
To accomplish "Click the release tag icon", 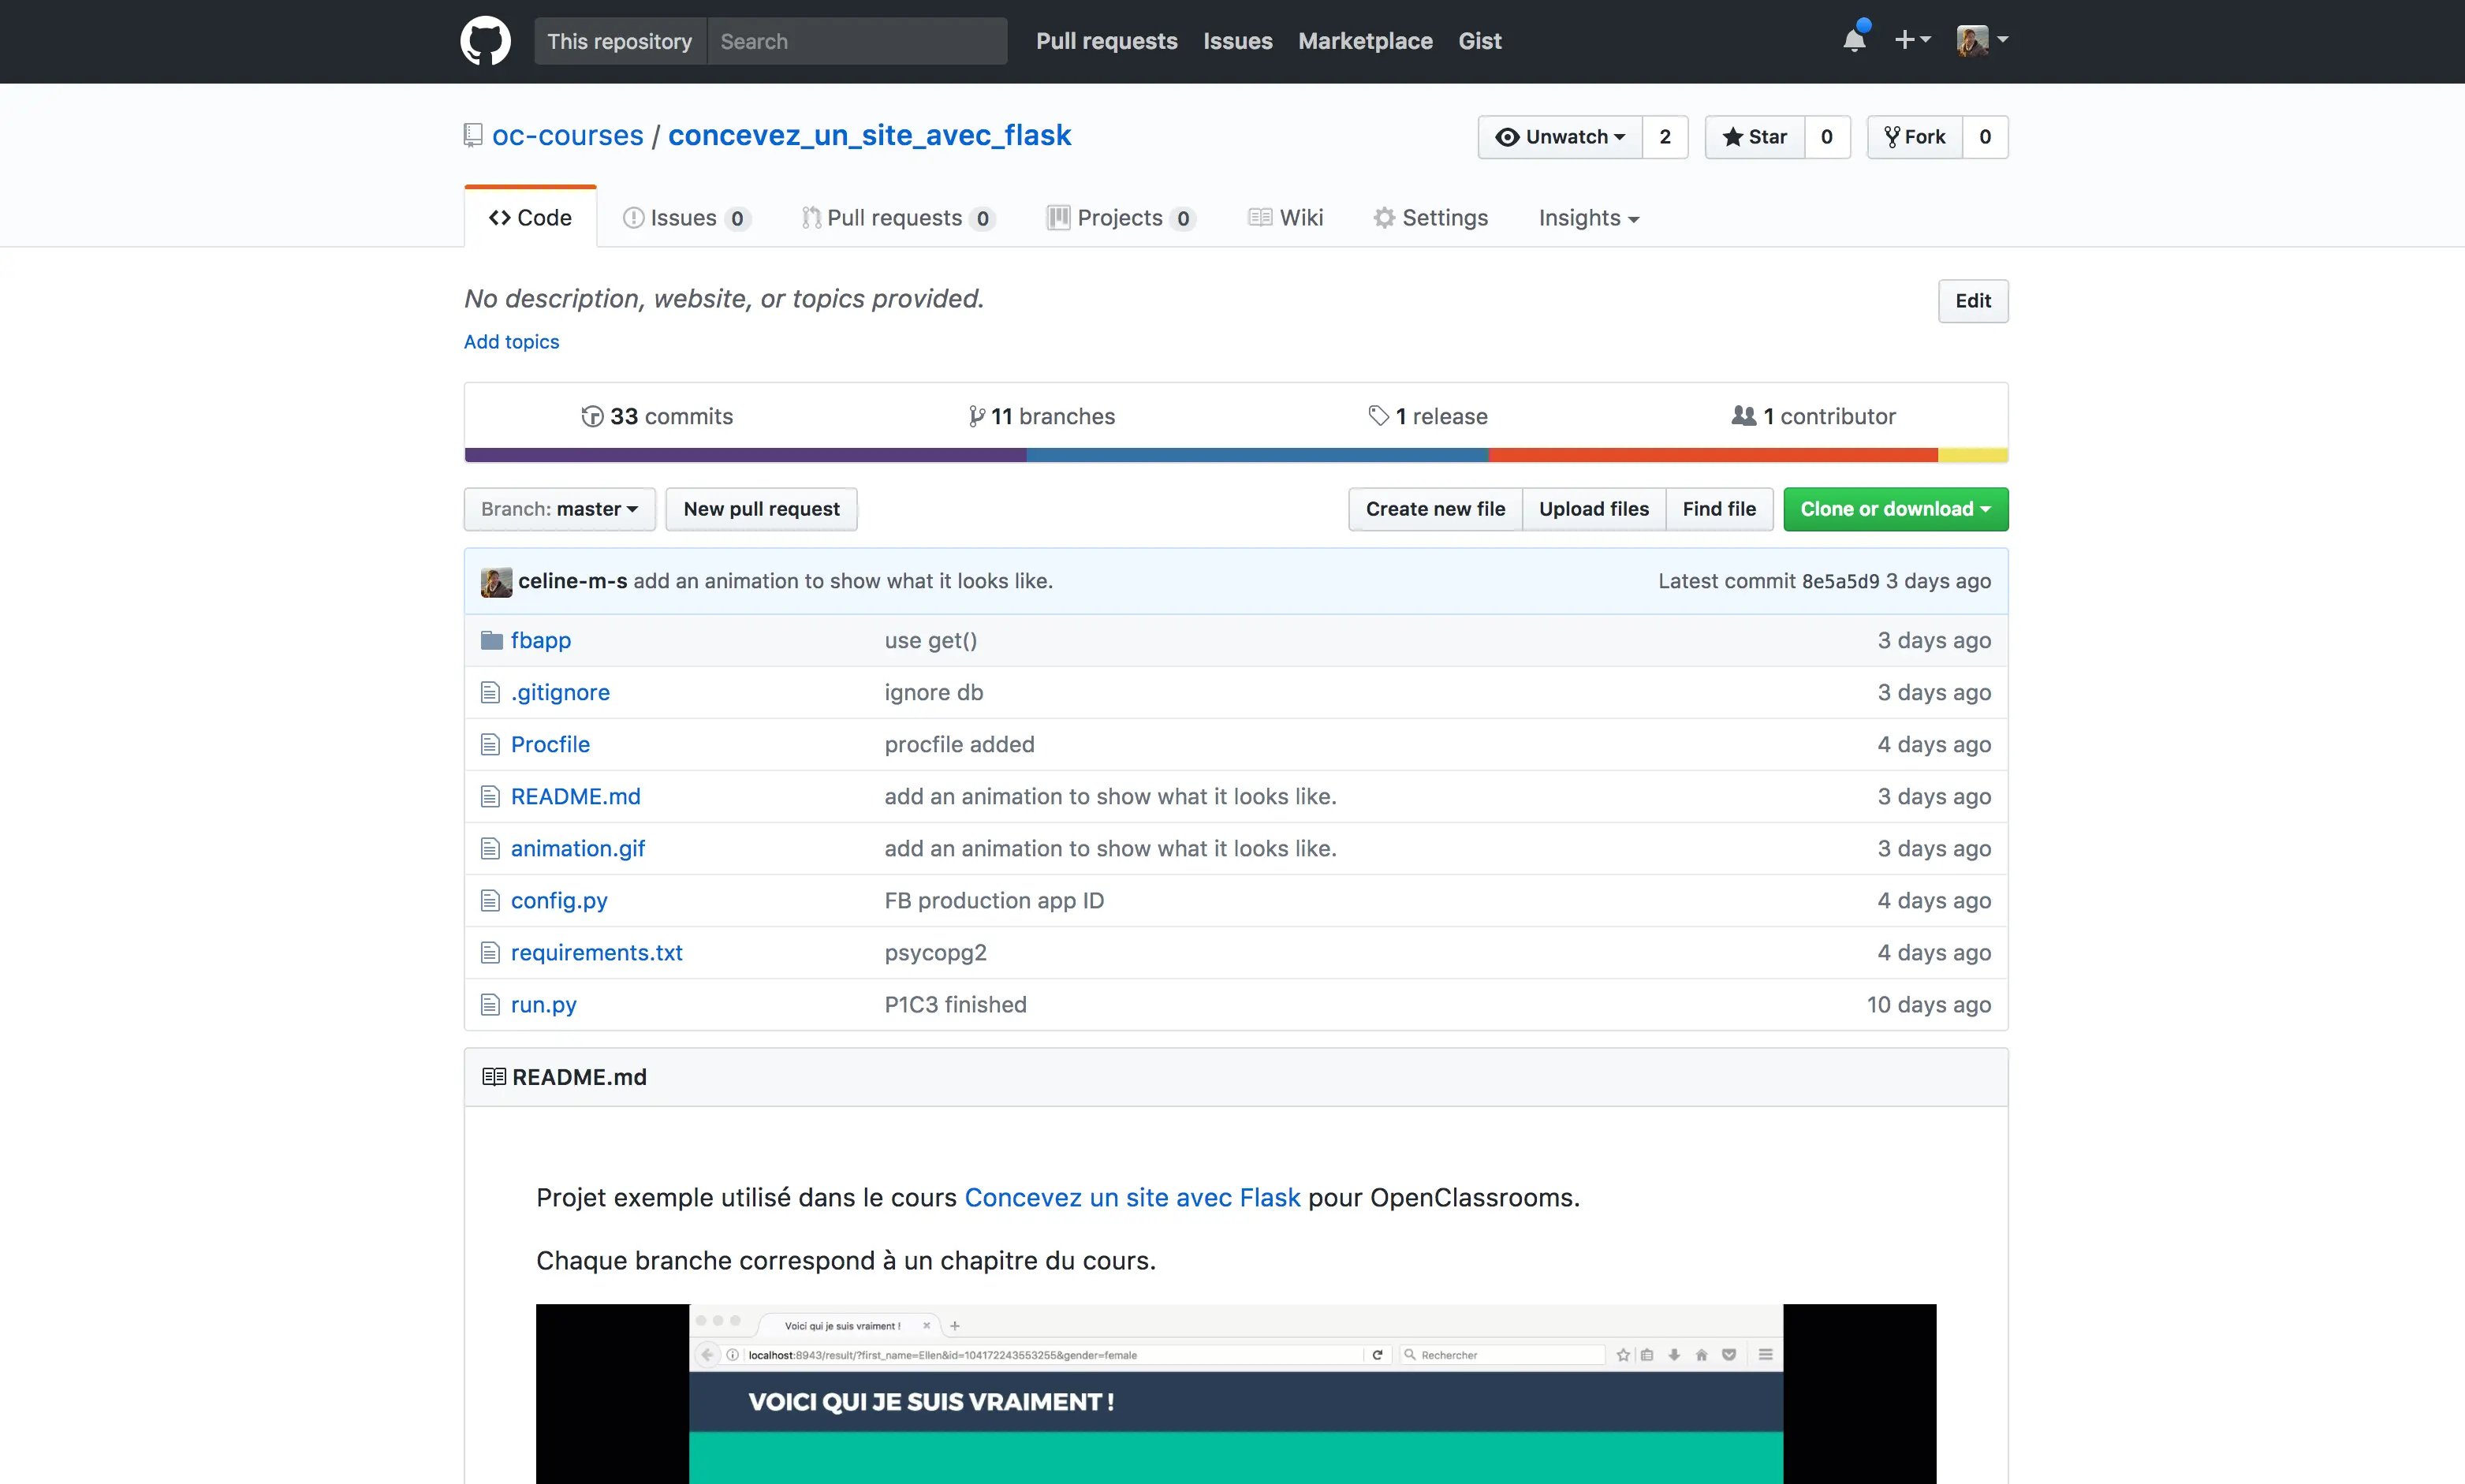I will 1378,416.
